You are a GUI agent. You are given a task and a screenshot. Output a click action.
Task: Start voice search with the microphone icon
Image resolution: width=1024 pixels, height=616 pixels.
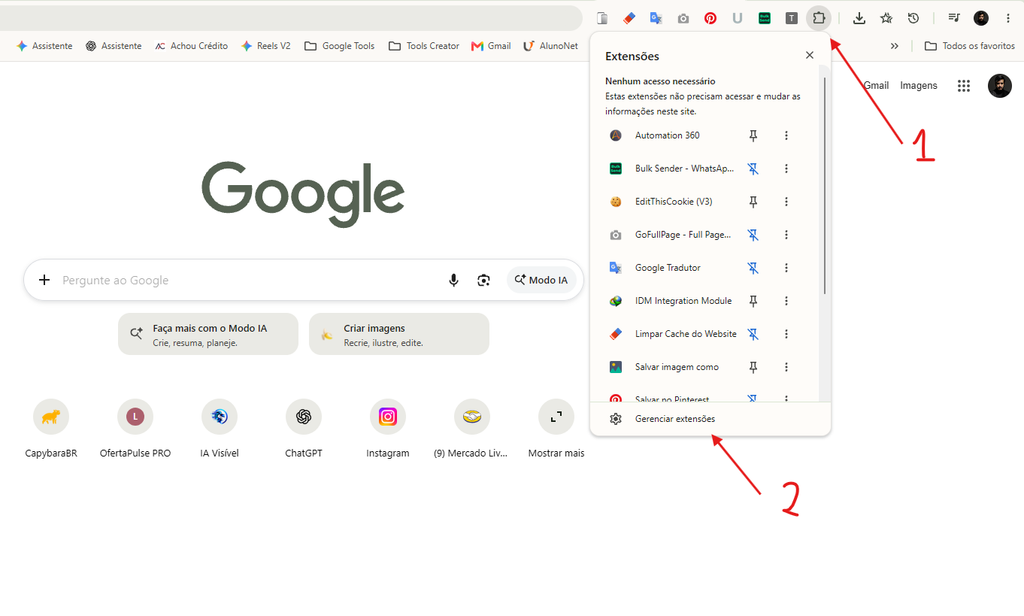(453, 280)
